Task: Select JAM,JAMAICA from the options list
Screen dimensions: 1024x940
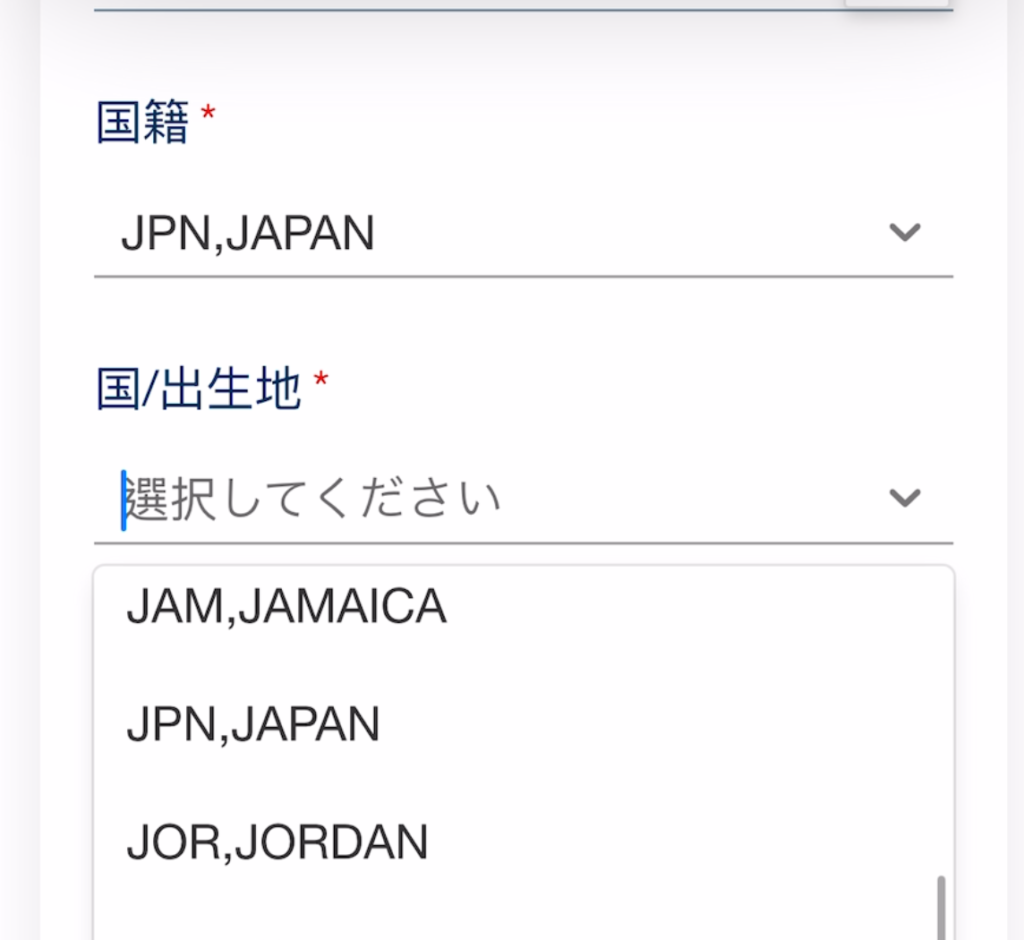Action: coord(286,607)
